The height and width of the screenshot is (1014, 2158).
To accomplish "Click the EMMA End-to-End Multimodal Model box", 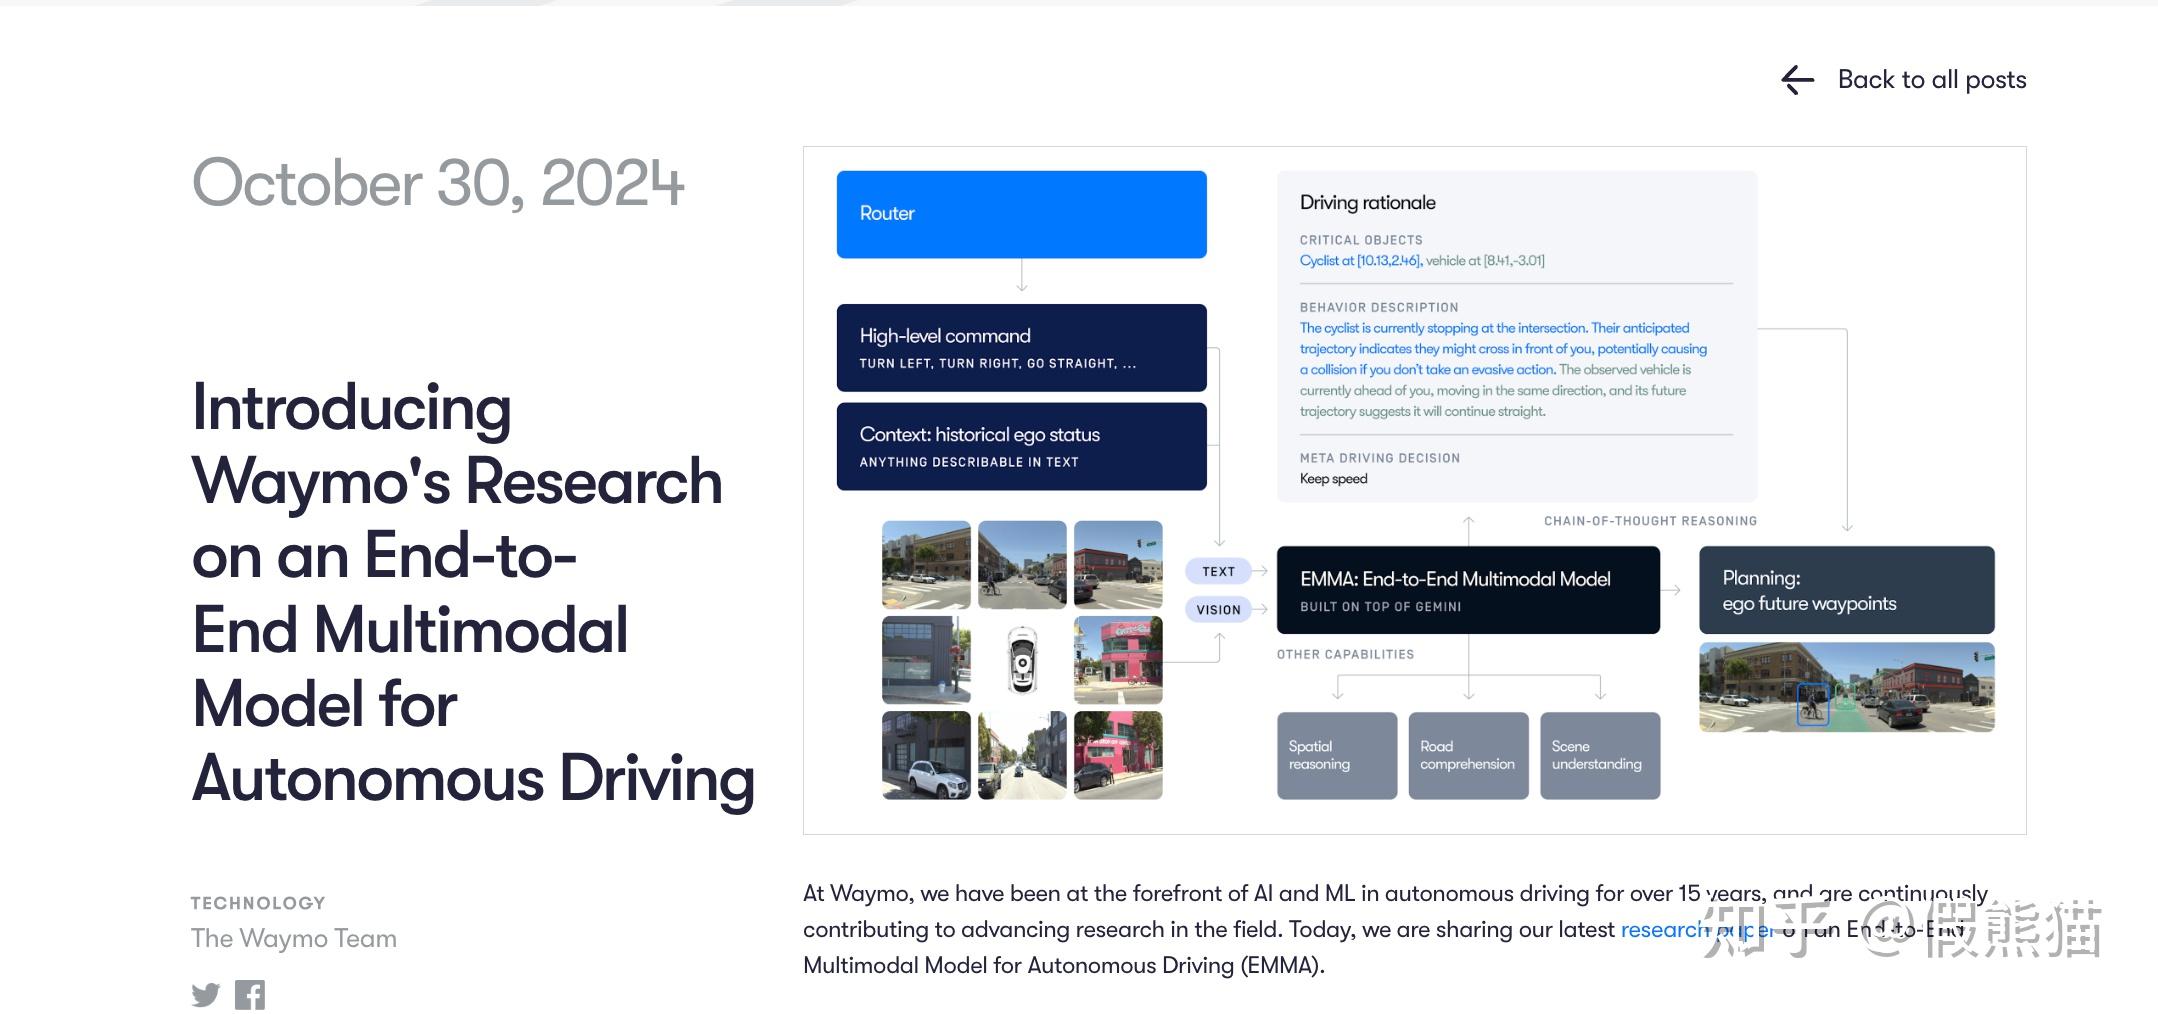I will (1468, 590).
